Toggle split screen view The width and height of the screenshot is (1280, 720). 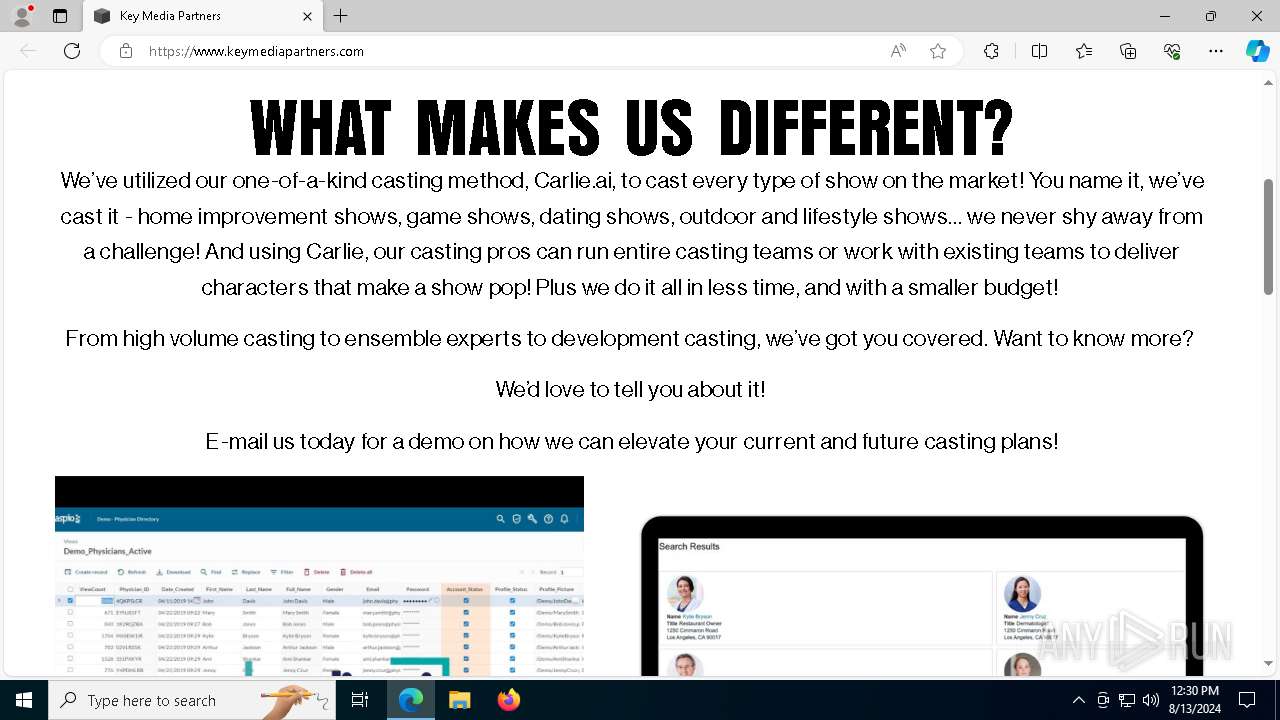tap(1039, 51)
